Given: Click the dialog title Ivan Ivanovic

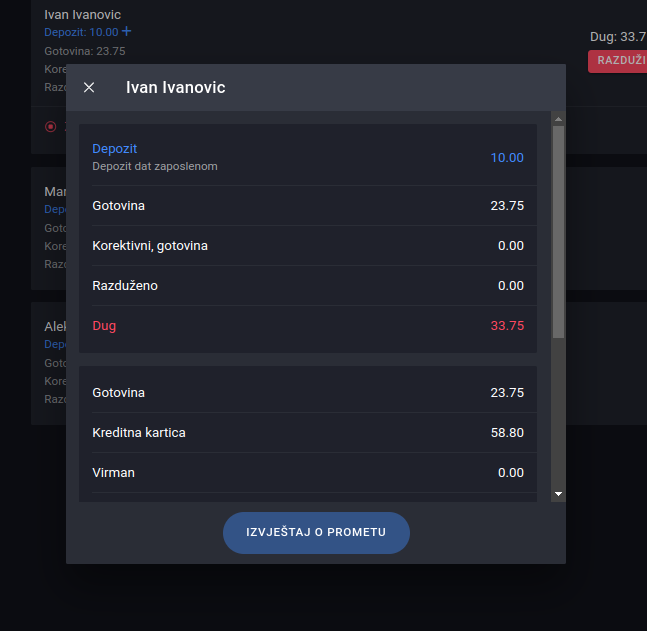Looking at the screenshot, I should [x=175, y=88].
